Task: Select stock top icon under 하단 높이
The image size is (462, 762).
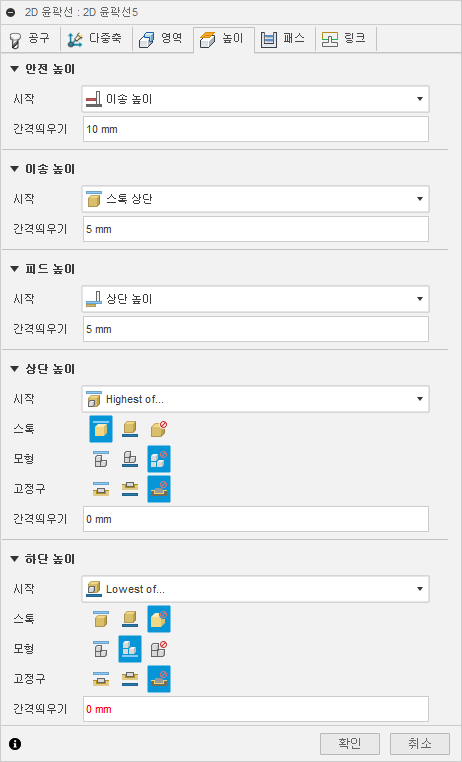Action: coord(101,619)
